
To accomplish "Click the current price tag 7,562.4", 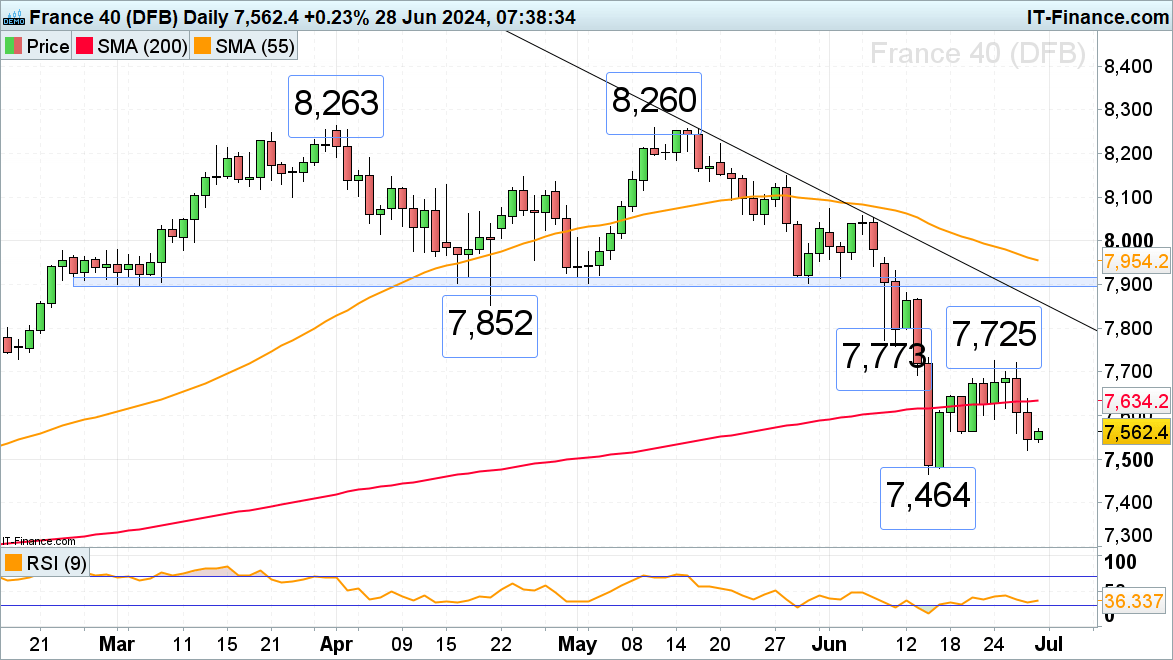I will [1137, 432].
